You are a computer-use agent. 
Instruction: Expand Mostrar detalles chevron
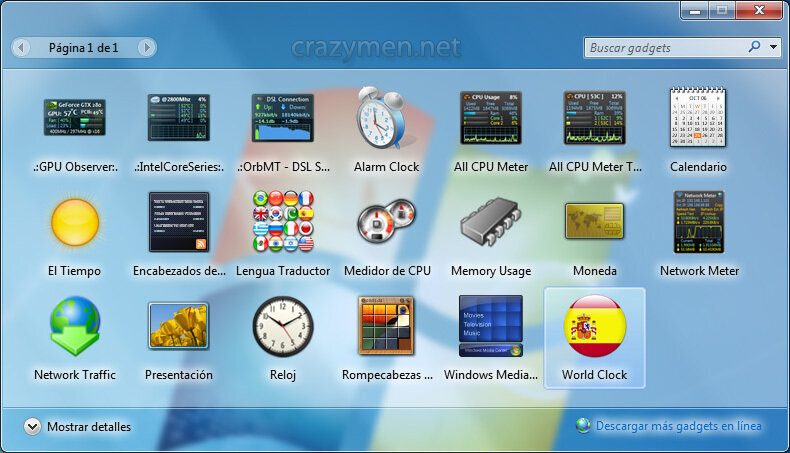click(x=32, y=427)
